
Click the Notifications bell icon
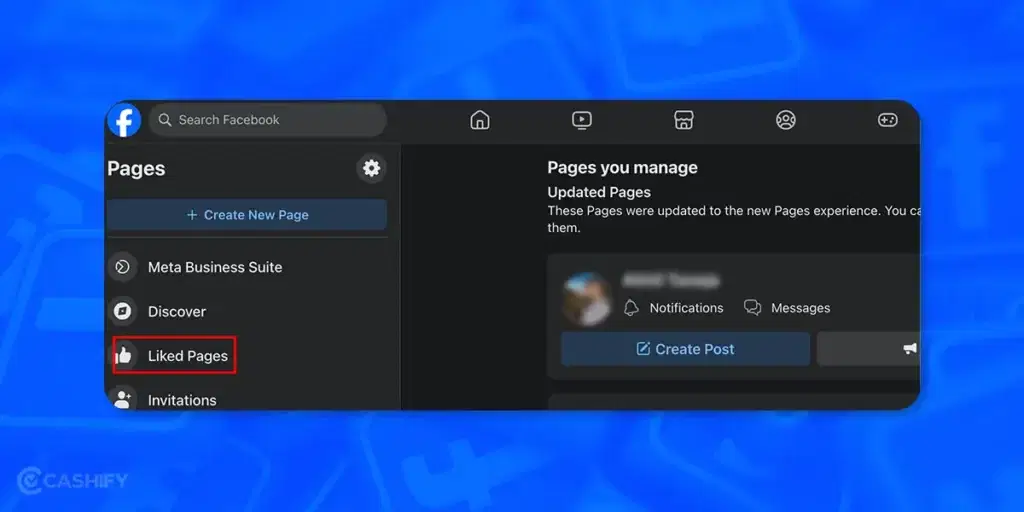pos(631,308)
